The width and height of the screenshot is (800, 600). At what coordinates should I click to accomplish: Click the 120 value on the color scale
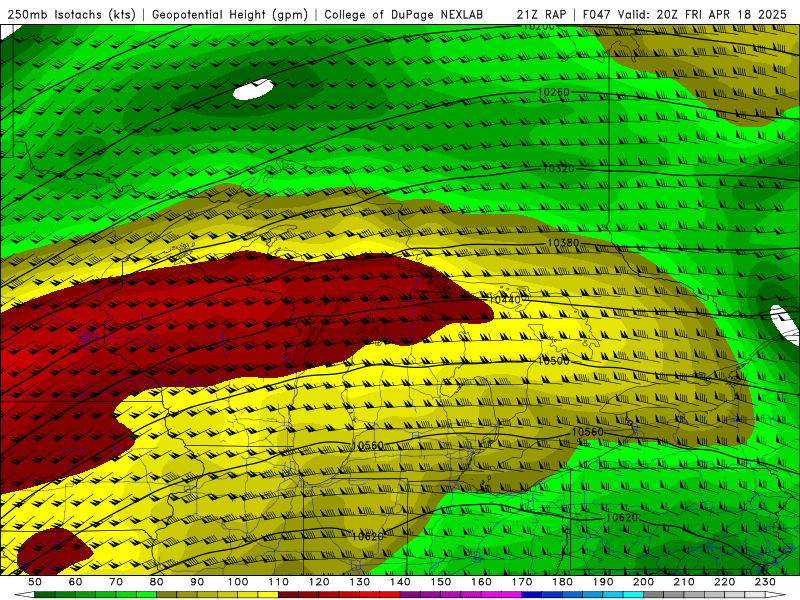[x=319, y=582]
